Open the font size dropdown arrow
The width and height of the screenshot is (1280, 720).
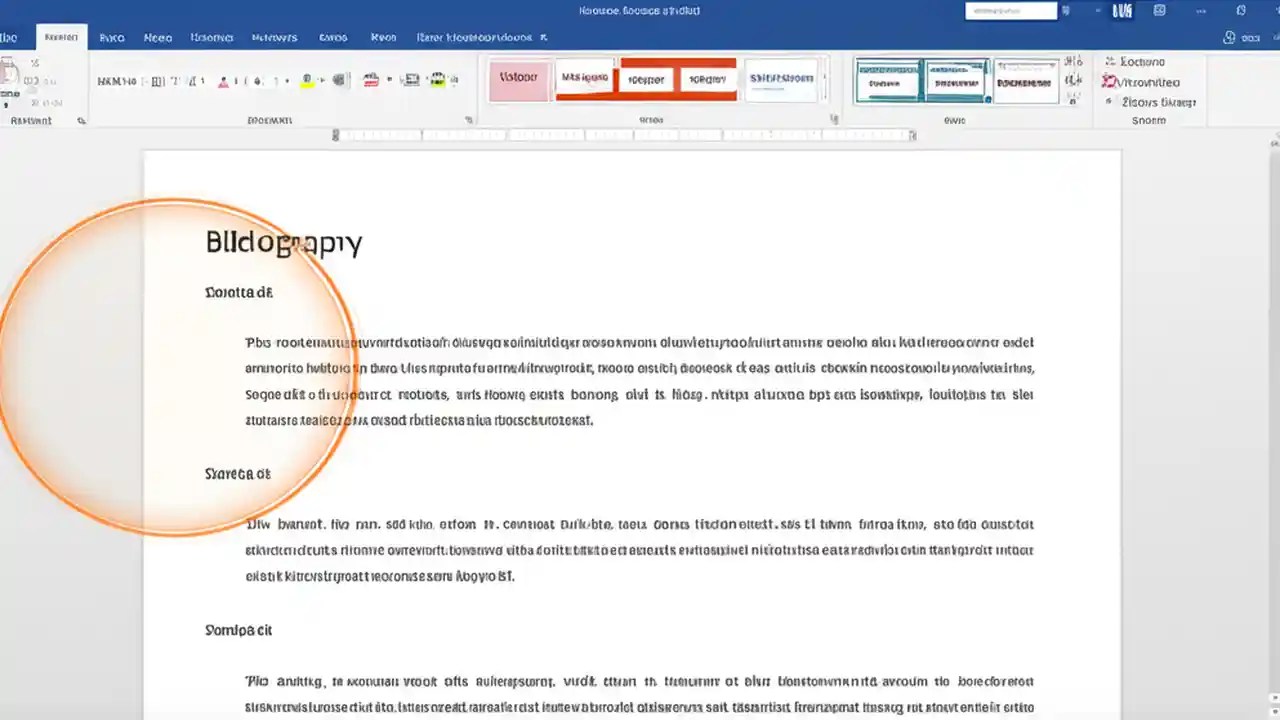[148, 81]
